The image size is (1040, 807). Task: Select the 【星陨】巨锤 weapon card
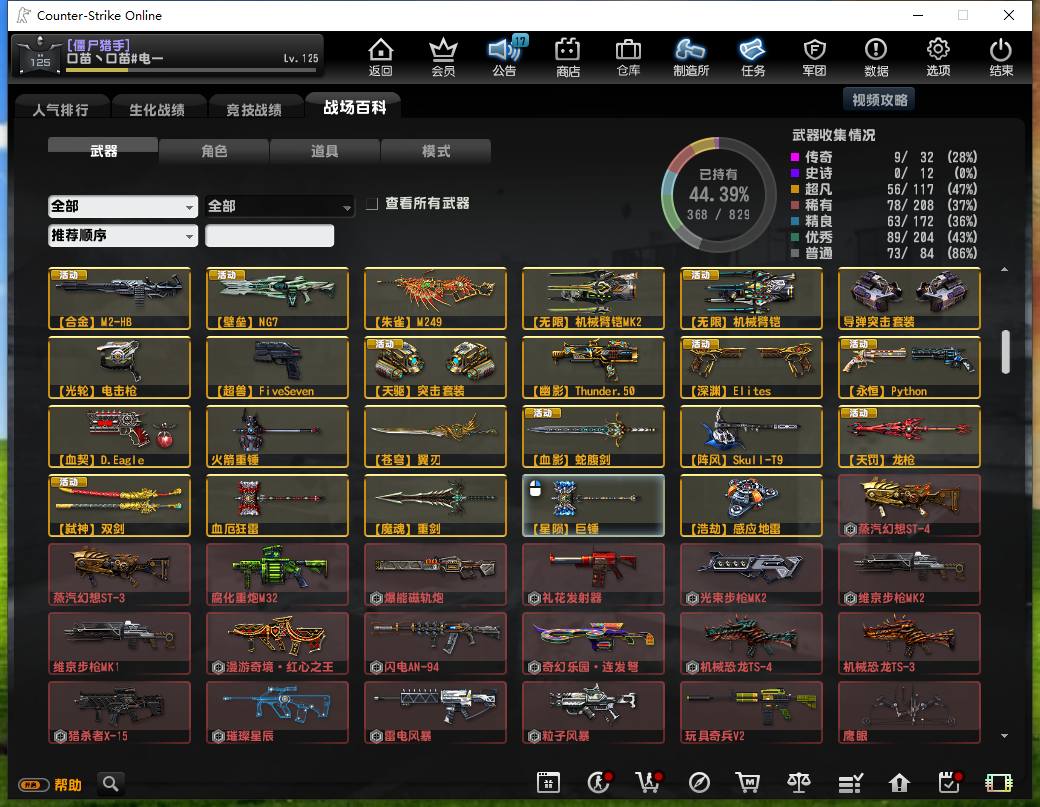(x=593, y=505)
